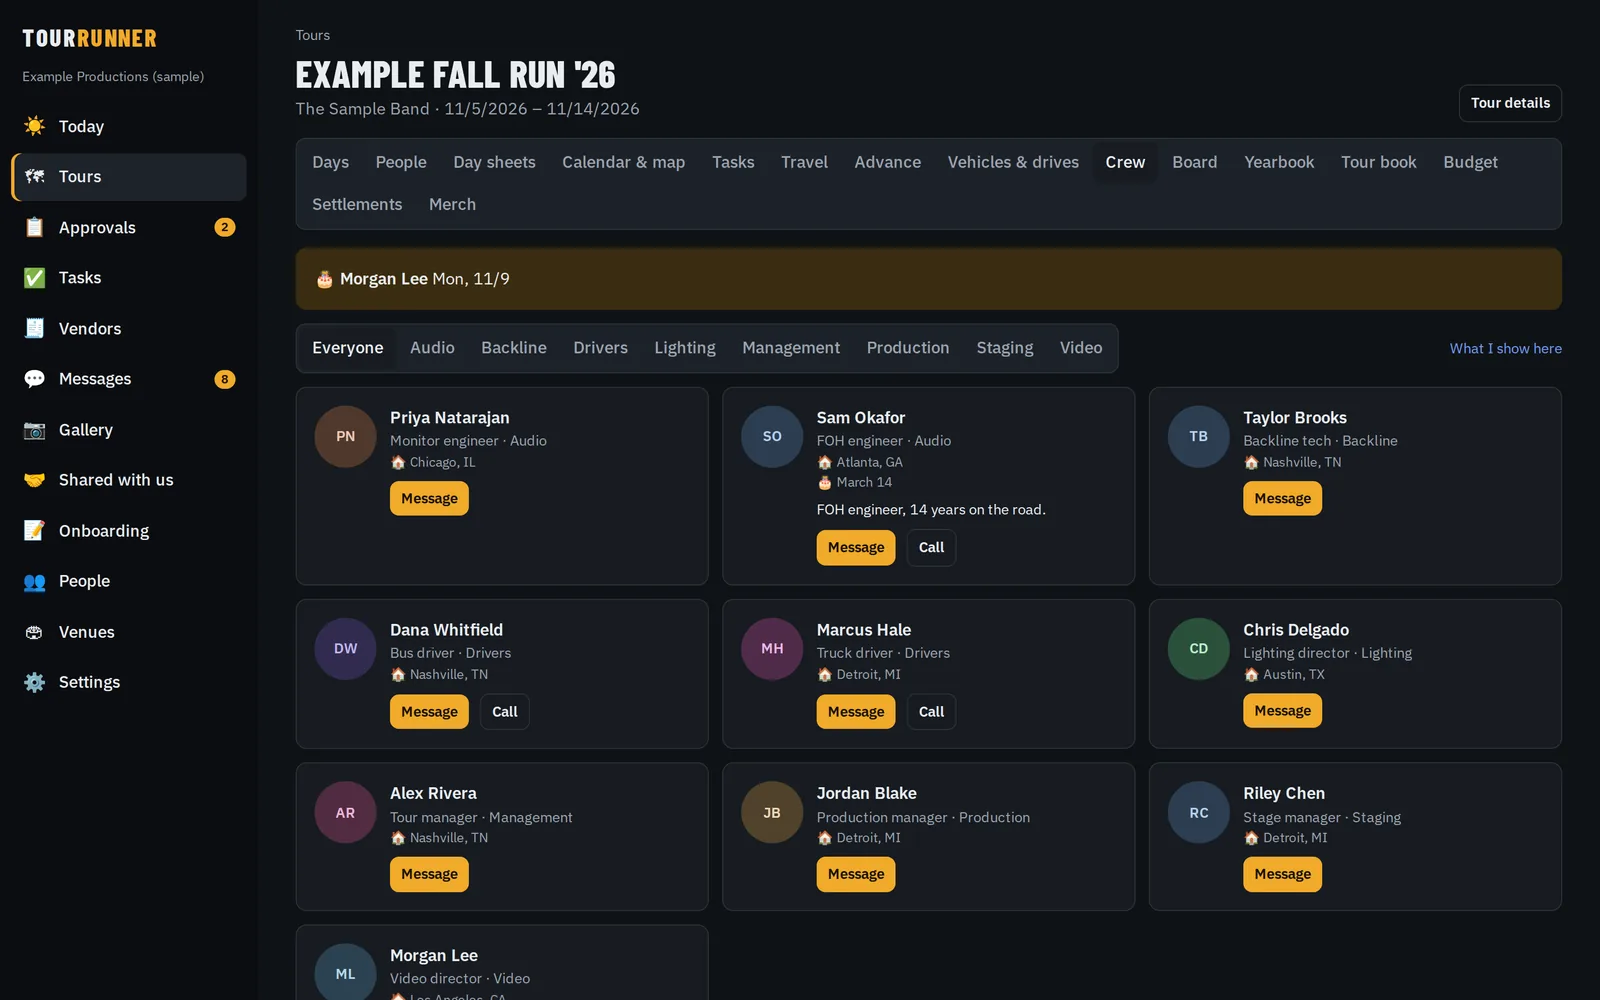Click the Gallery camera icon
Screen dimensions: 1600x1000
pyautogui.click(x=34, y=430)
